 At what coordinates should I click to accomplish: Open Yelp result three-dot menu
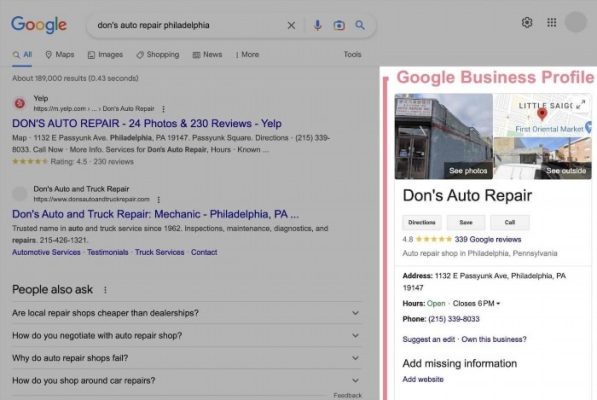coord(163,109)
